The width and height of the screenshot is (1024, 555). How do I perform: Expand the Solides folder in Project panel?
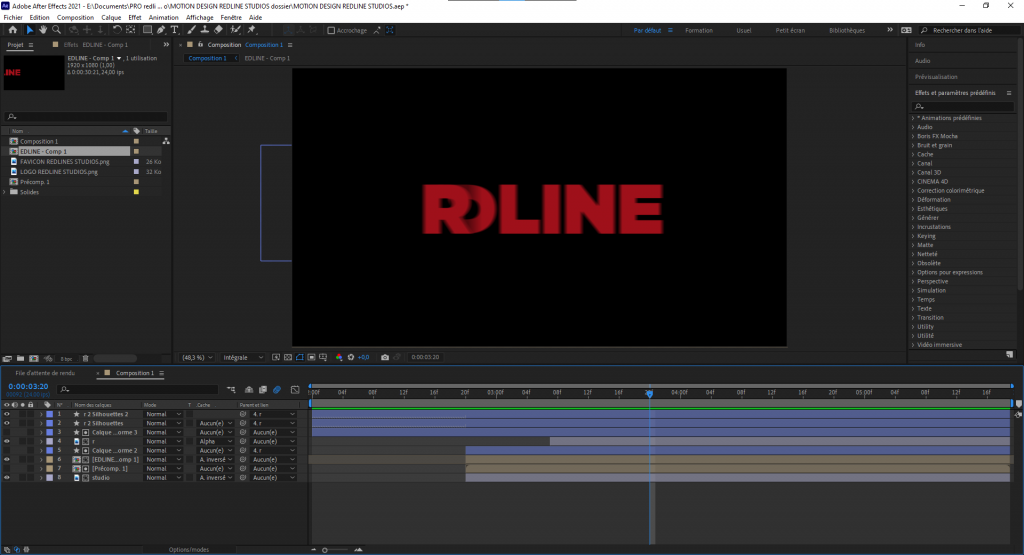[5, 192]
